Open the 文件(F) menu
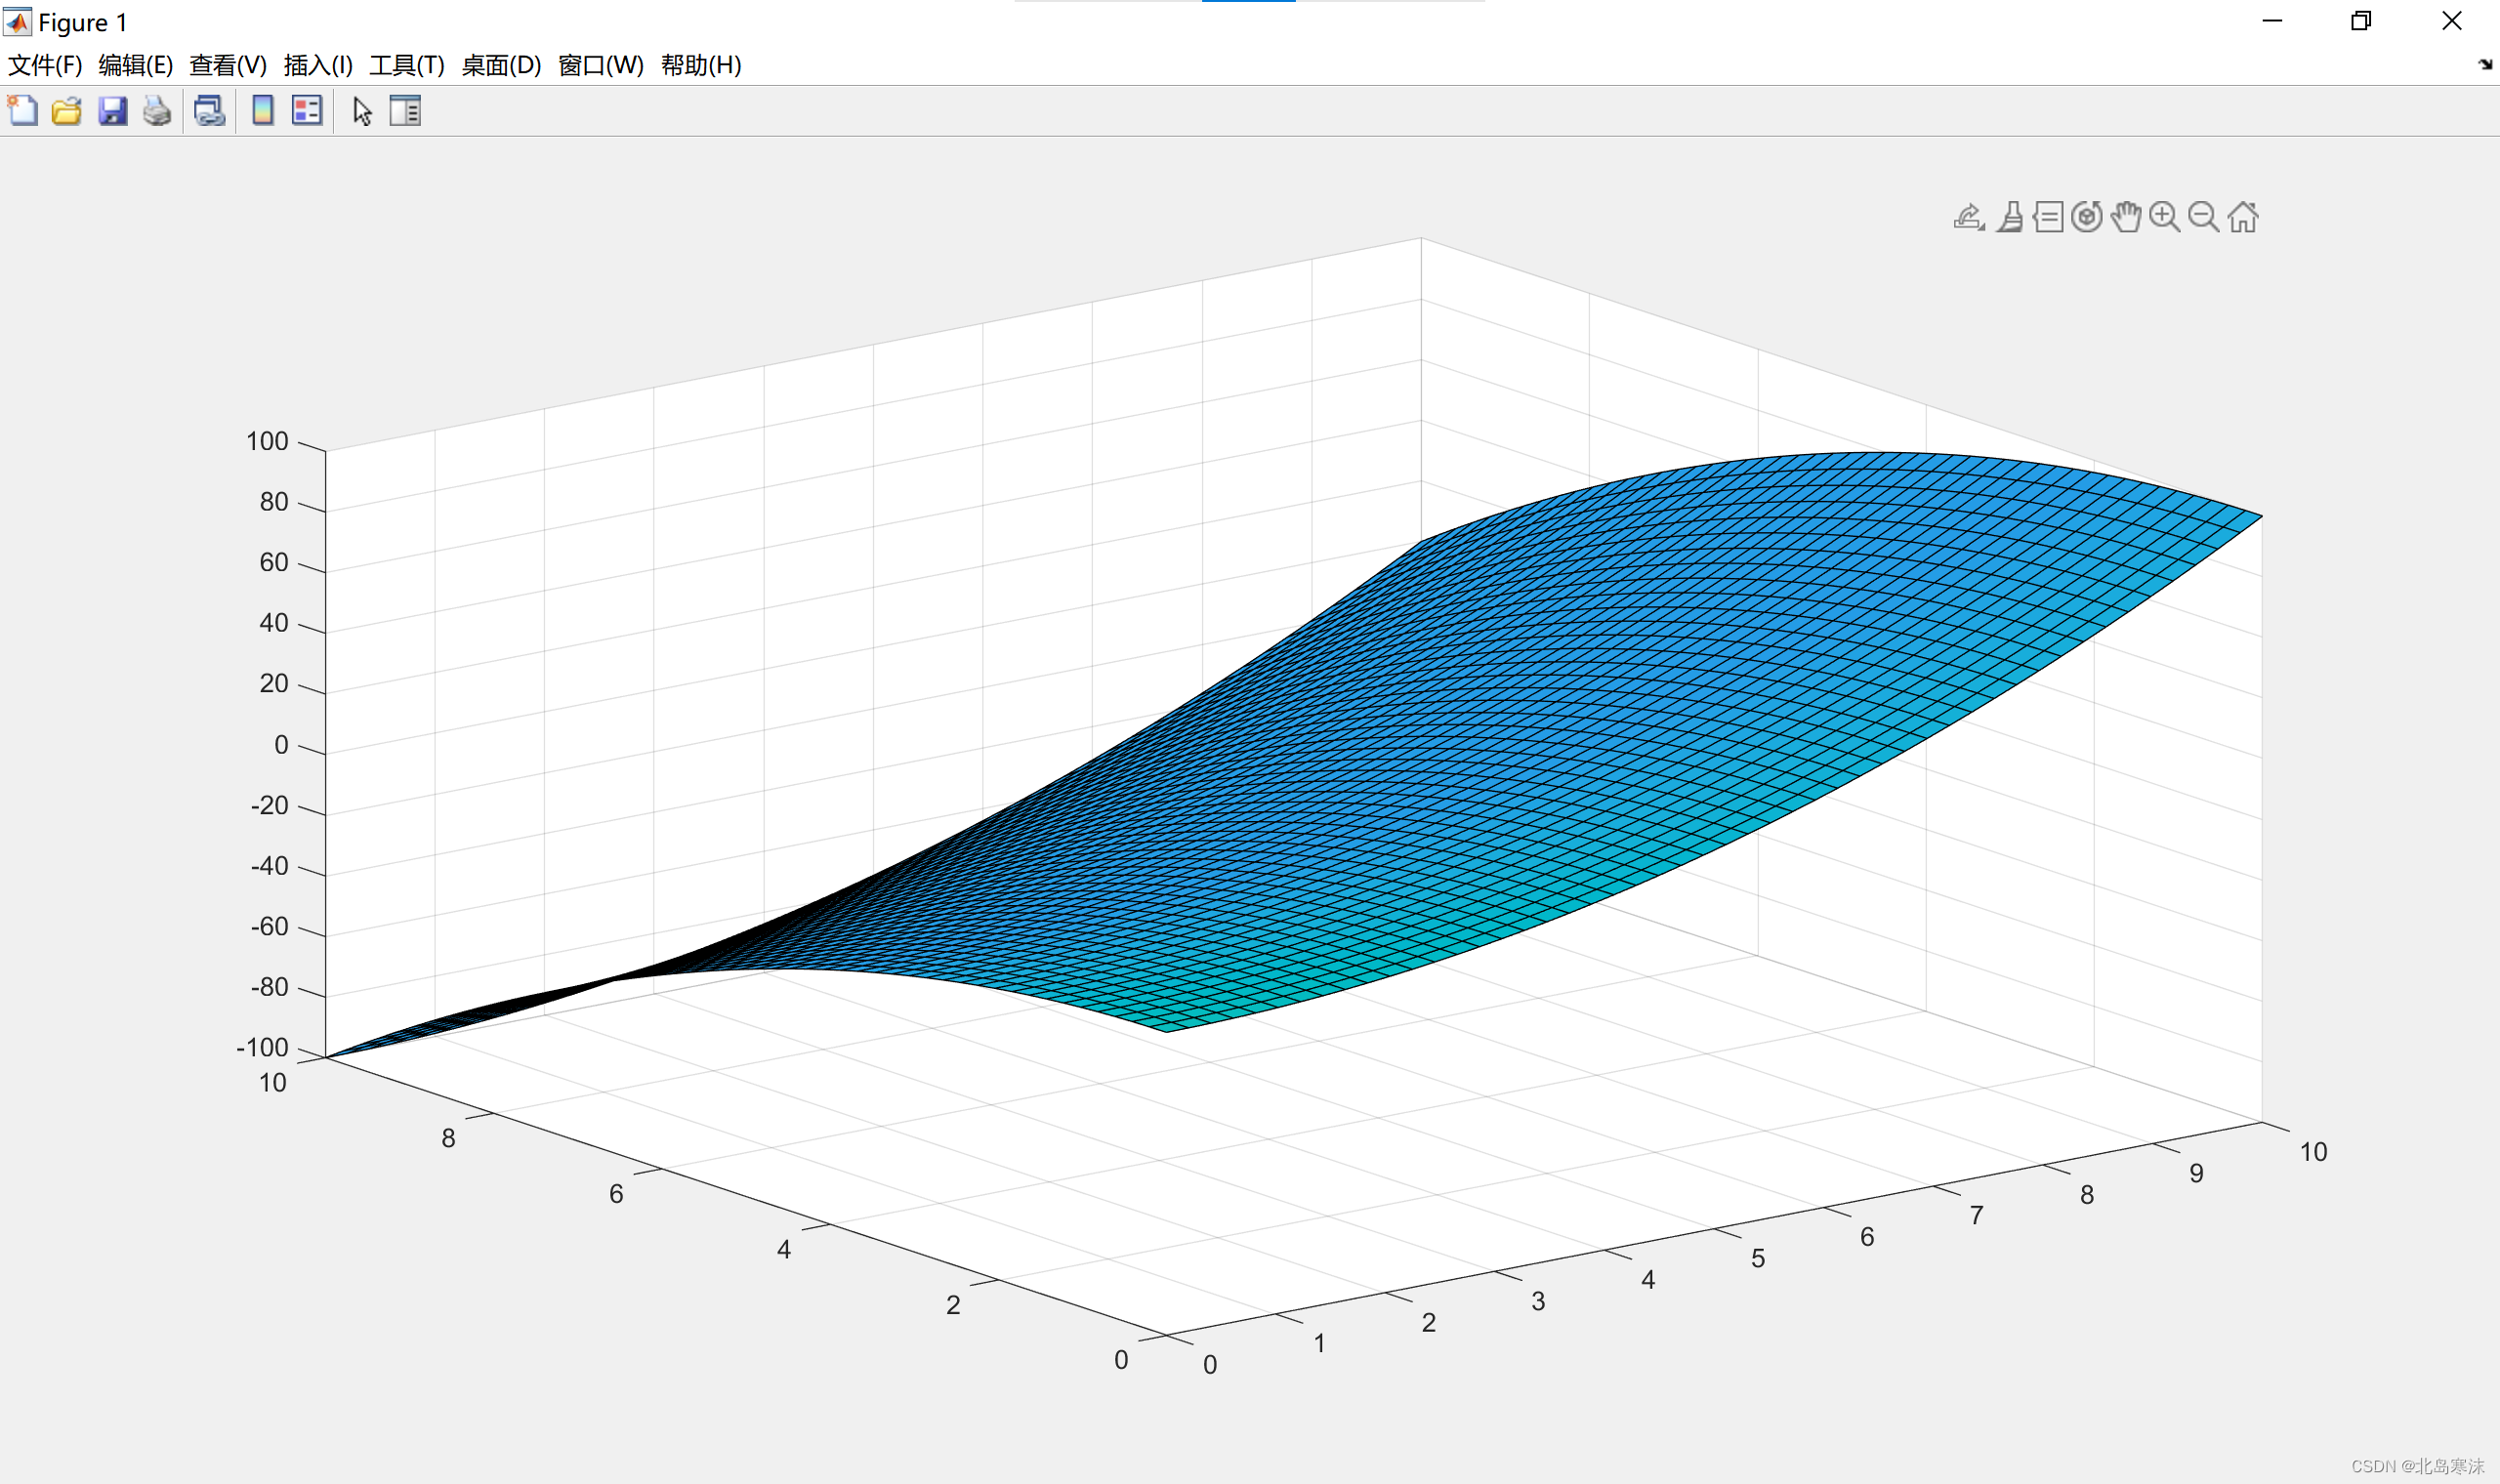 tap(45, 65)
